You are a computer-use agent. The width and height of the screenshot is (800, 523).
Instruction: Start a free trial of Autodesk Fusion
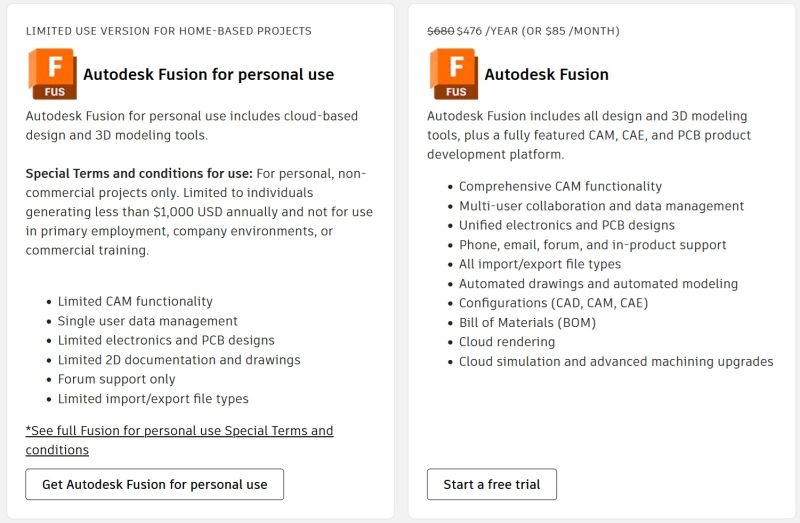[491, 485]
